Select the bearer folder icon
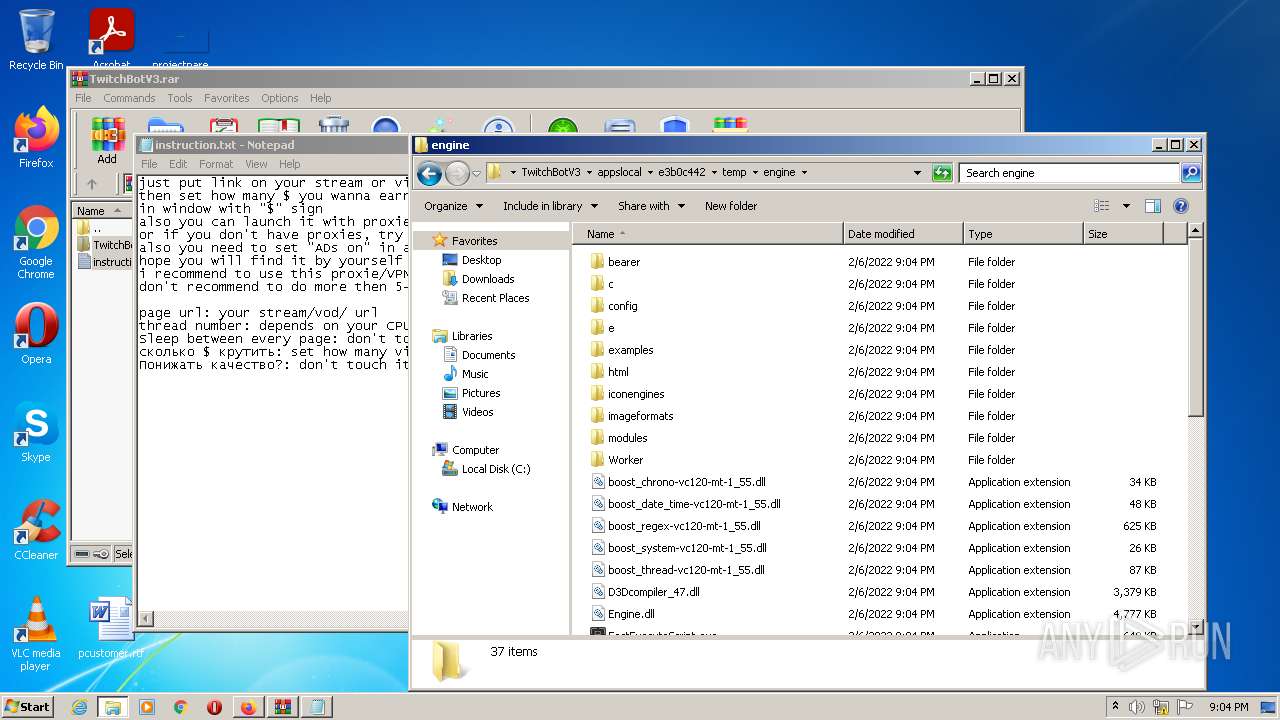The height and width of the screenshot is (720, 1280). pyautogui.click(x=598, y=262)
